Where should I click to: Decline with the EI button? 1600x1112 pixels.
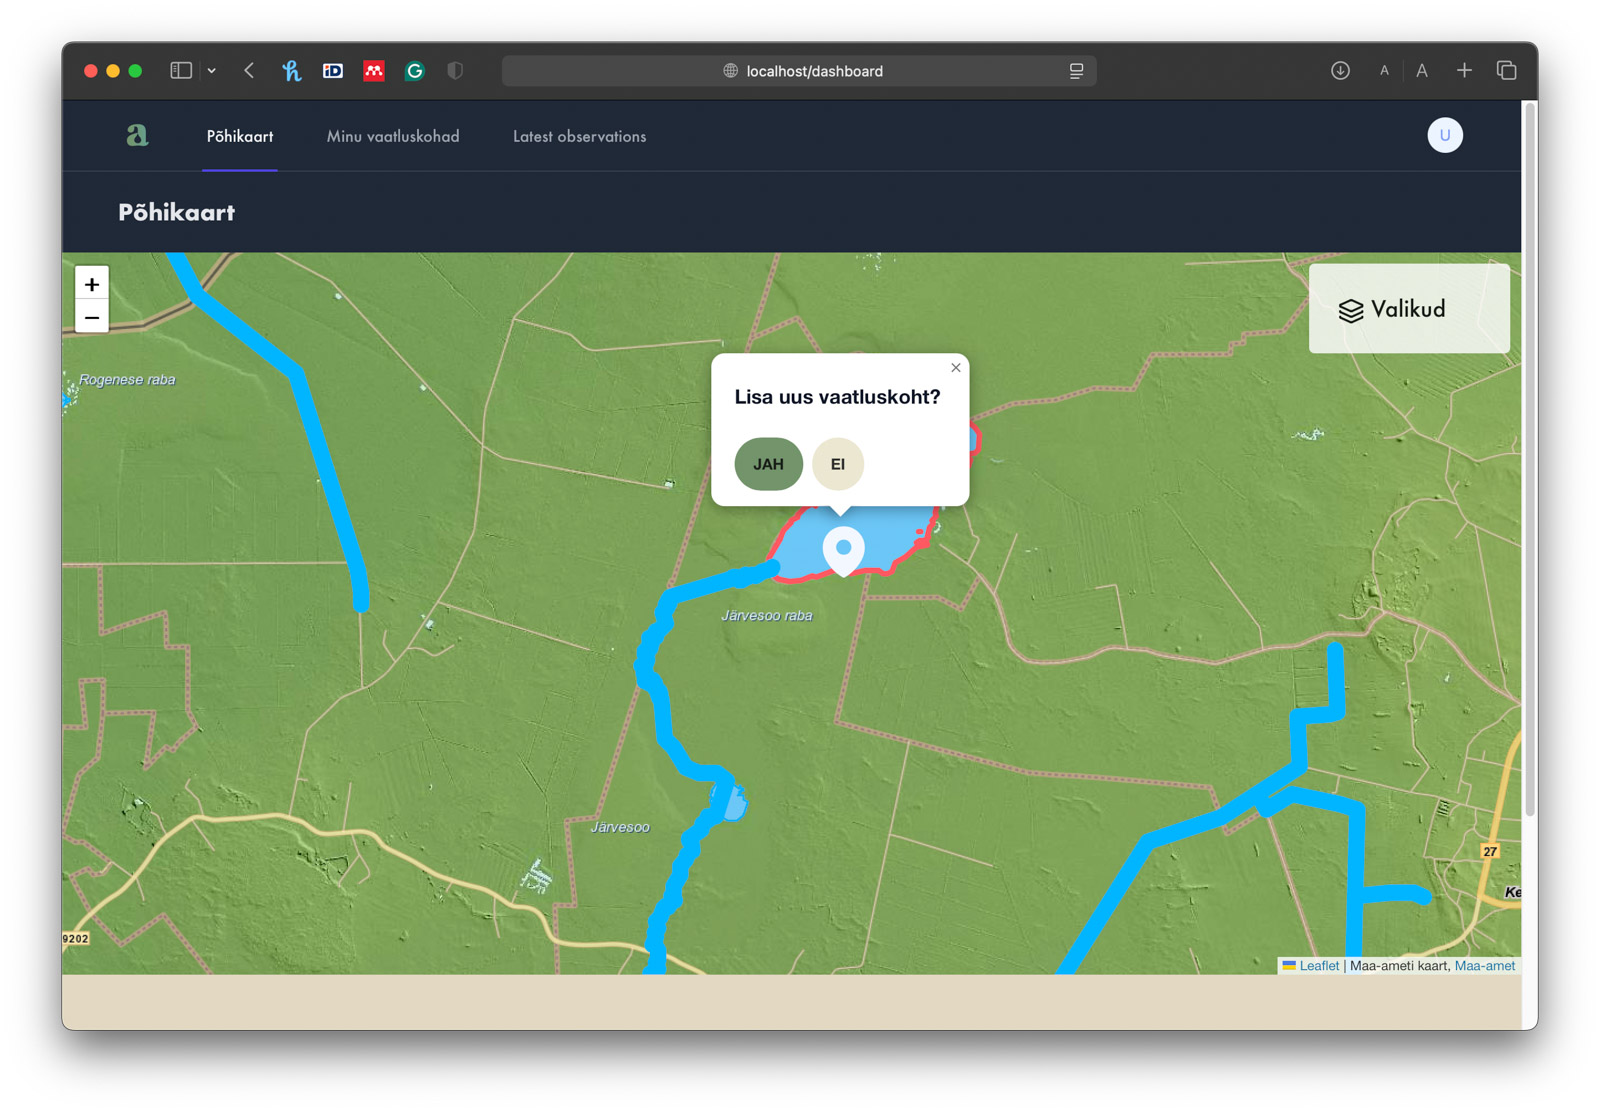pyautogui.click(x=838, y=464)
